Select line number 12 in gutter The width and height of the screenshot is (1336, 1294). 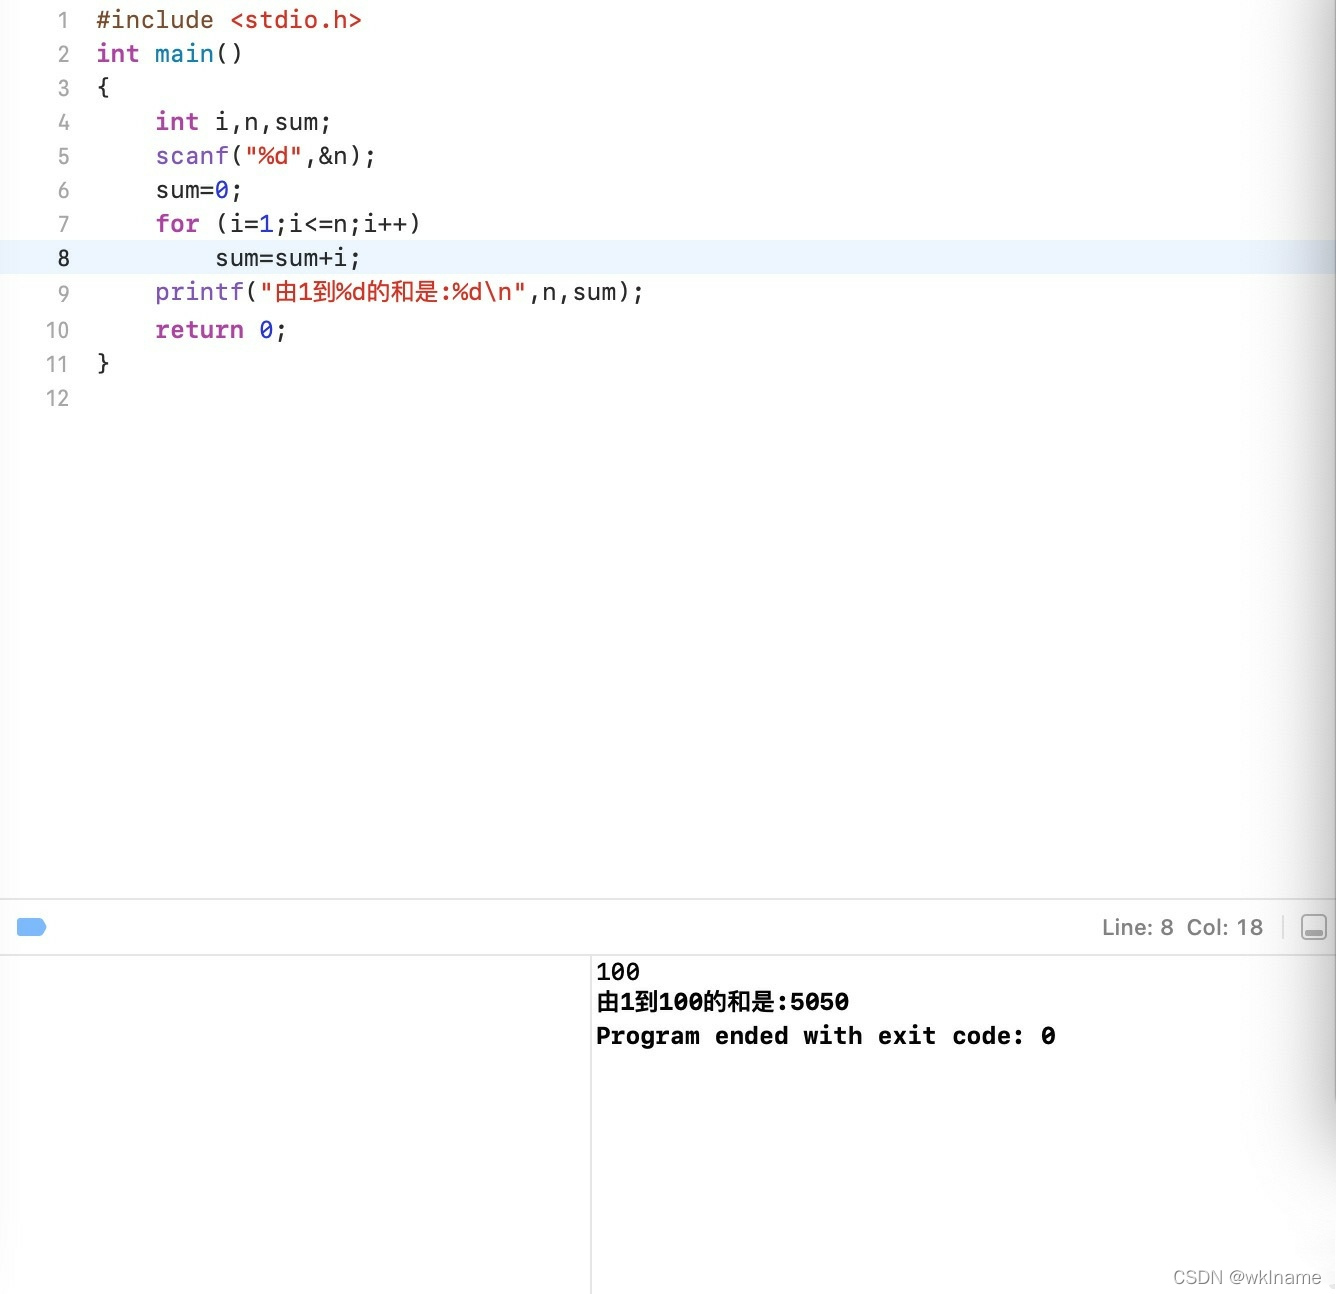point(57,398)
